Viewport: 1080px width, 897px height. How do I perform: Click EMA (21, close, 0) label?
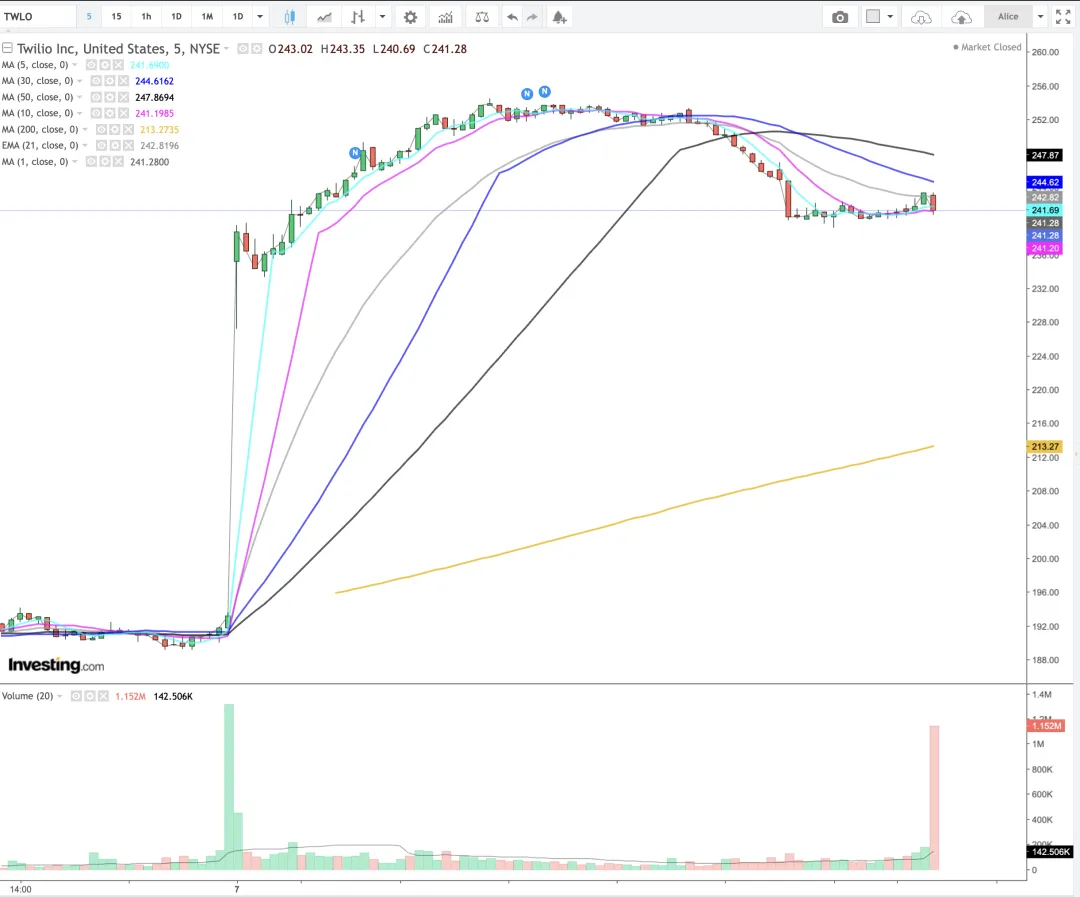pos(40,145)
